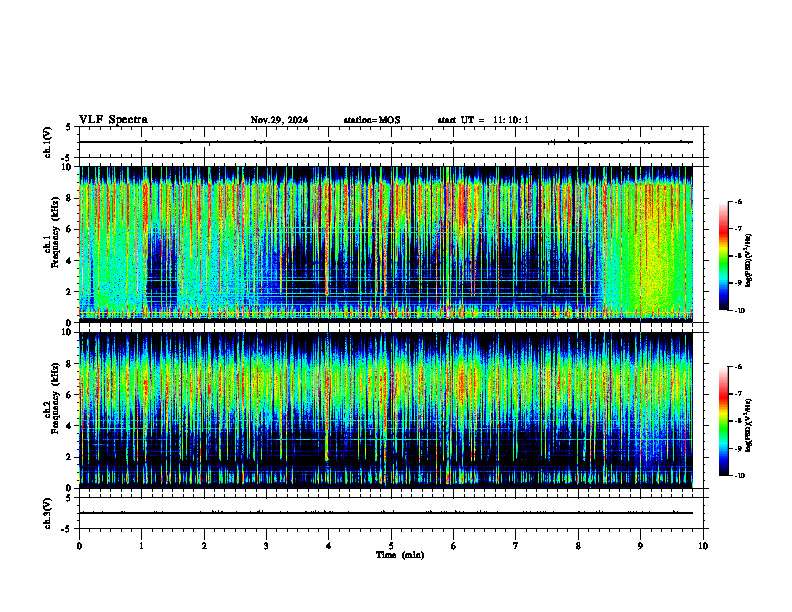The image size is (792, 612).
Task: Click tick label "3" on the Time axis
Action: pyautogui.click(x=266, y=546)
